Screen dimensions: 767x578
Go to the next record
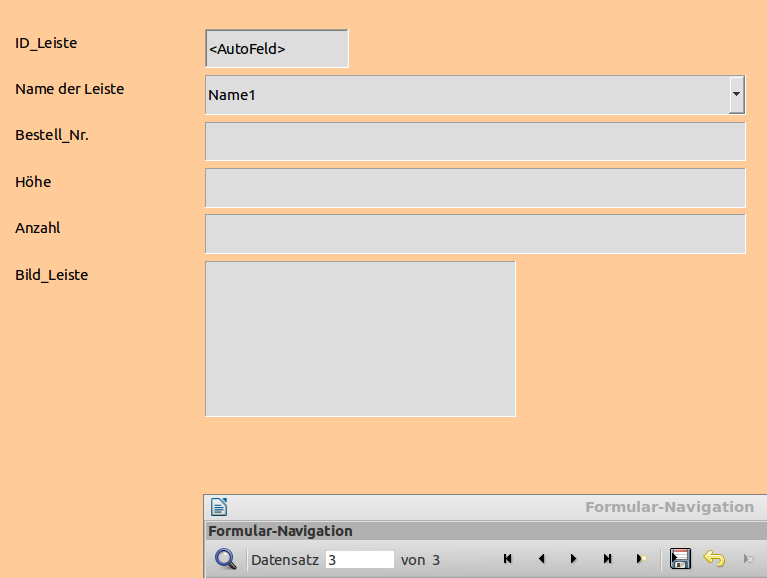[x=573, y=559]
